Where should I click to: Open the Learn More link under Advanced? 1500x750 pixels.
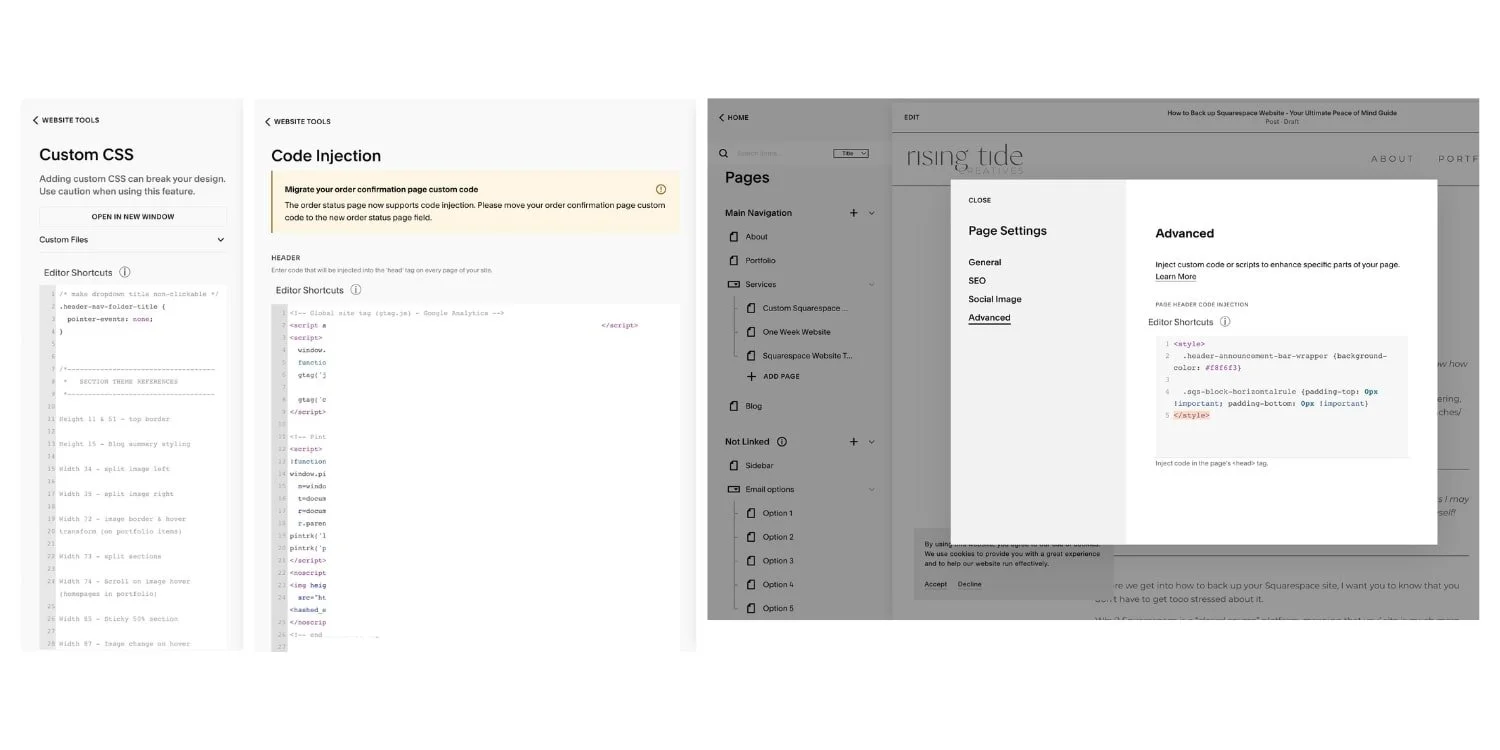(1176, 276)
